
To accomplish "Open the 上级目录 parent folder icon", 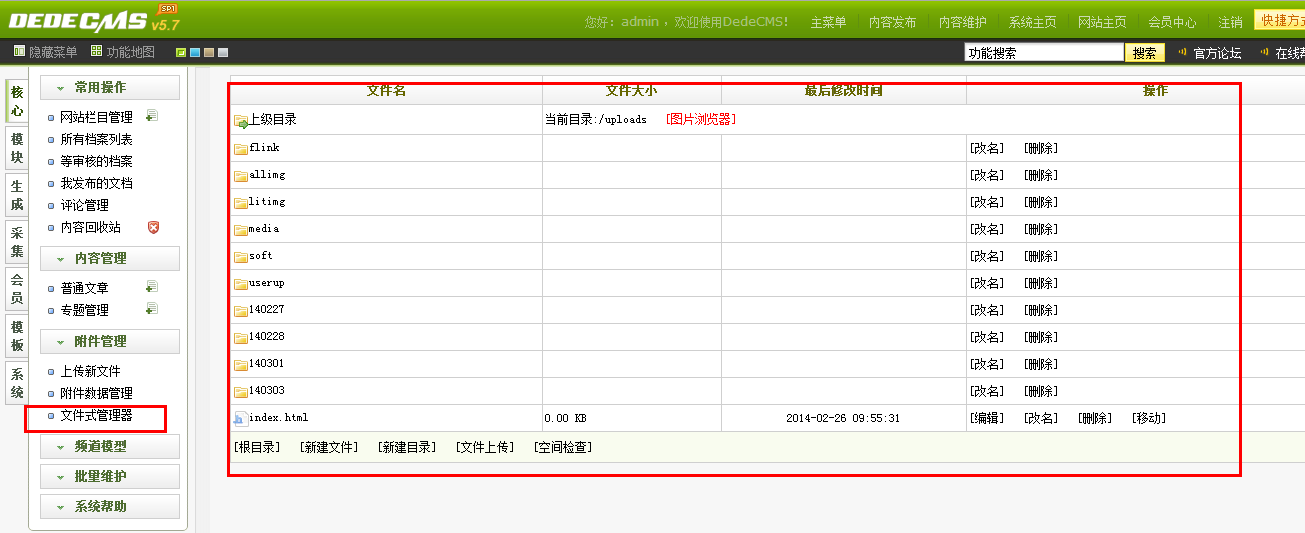I will tap(241, 121).
